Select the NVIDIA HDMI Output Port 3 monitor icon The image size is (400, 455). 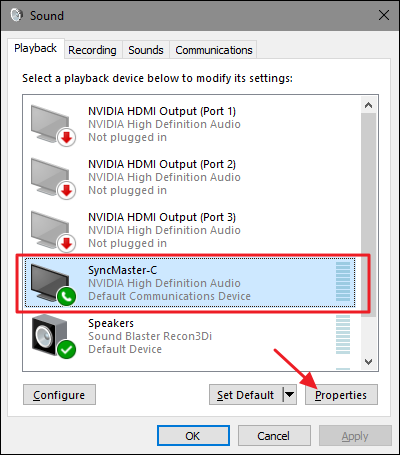(53, 231)
